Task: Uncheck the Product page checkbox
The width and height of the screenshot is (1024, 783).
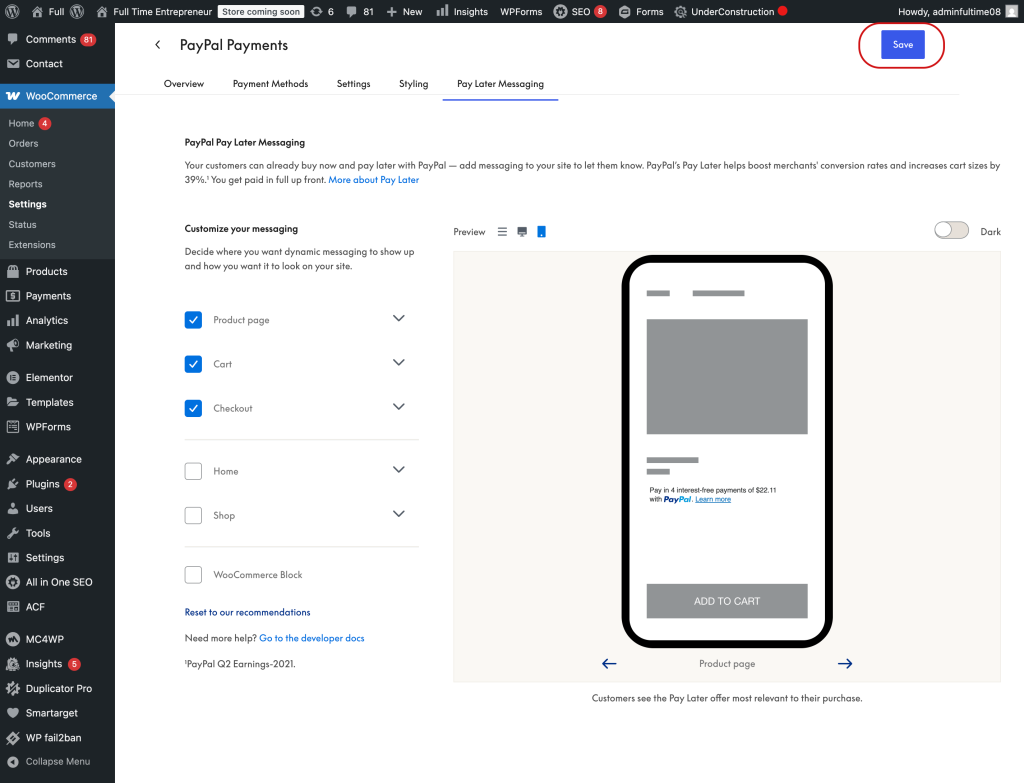Action: click(x=193, y=319)
